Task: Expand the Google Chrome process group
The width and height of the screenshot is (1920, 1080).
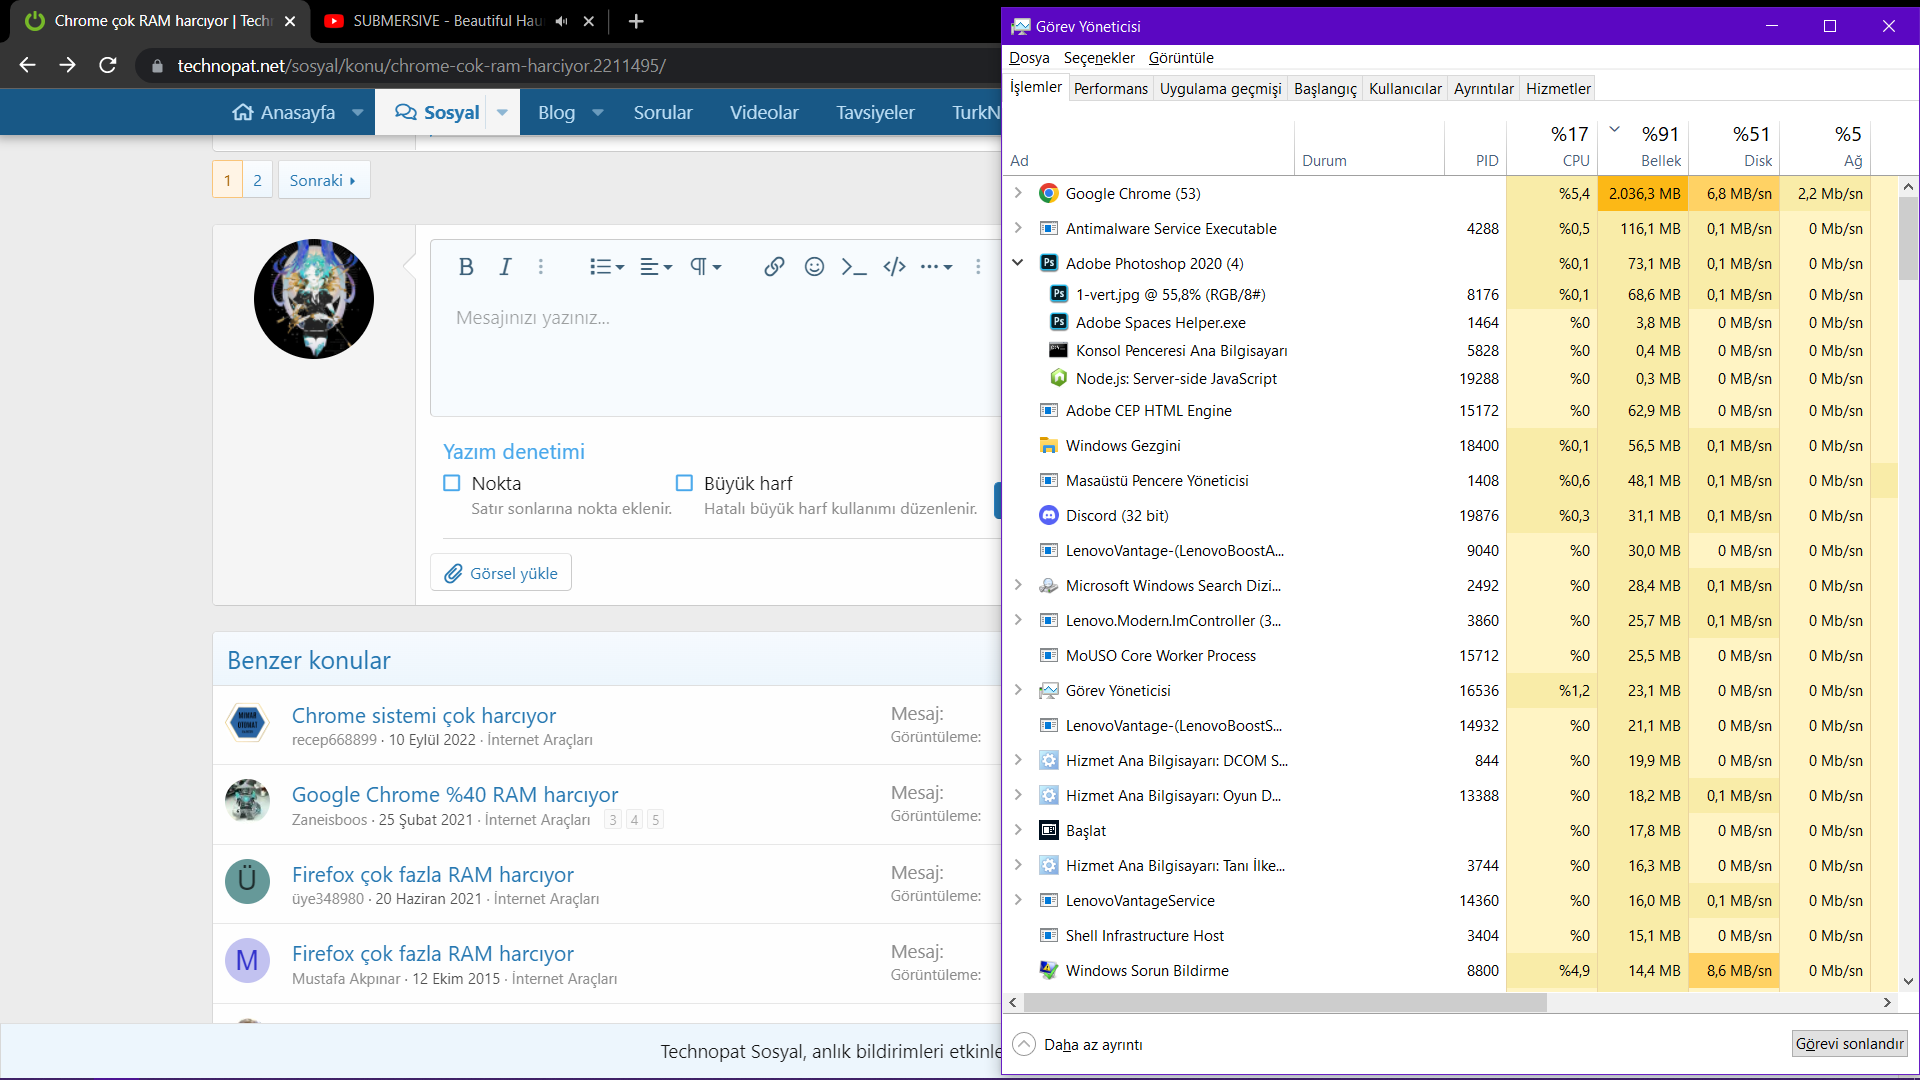Action: point(1018,193)
